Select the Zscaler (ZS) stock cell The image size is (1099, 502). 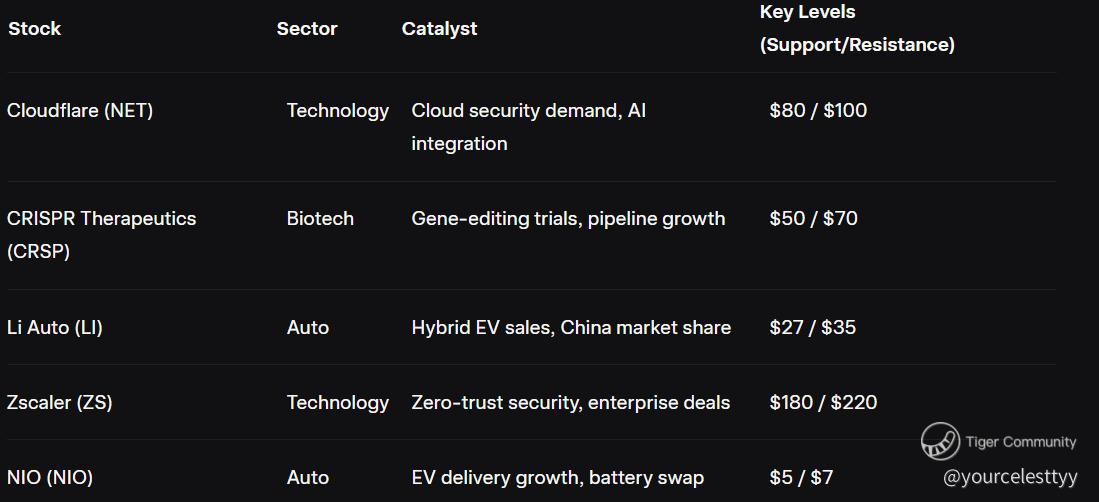pyautogui.click(x=60, y=402)
